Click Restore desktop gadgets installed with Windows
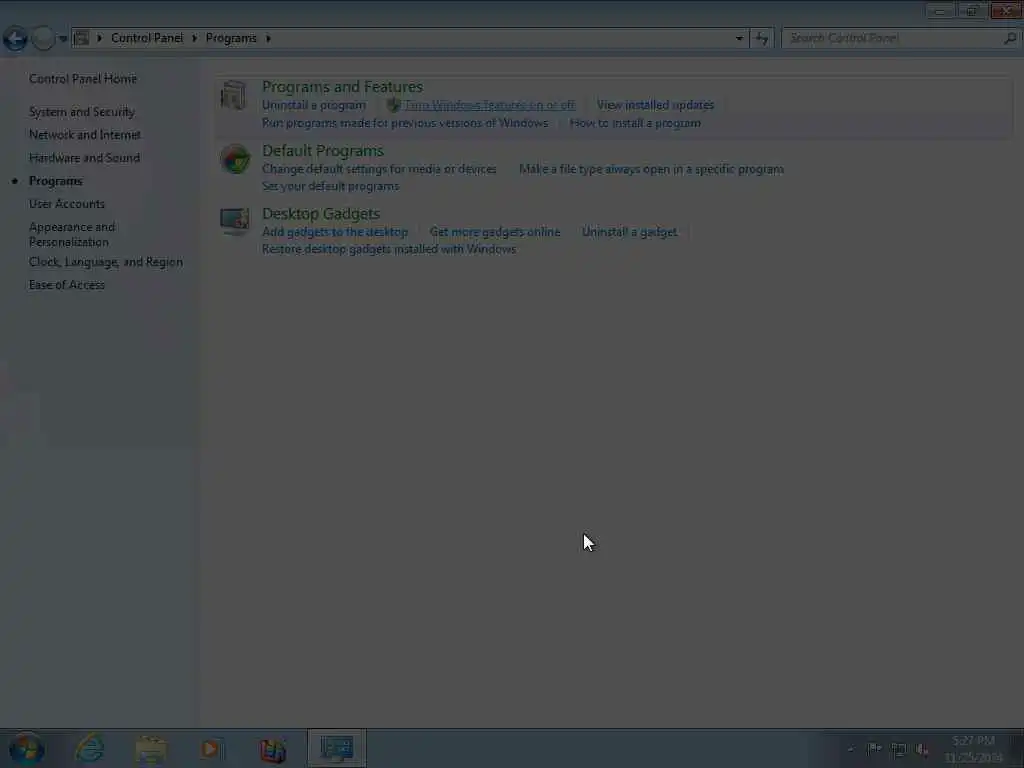Image resolution: width=1024 pixels, height=768 pixels. coord(389,249)
